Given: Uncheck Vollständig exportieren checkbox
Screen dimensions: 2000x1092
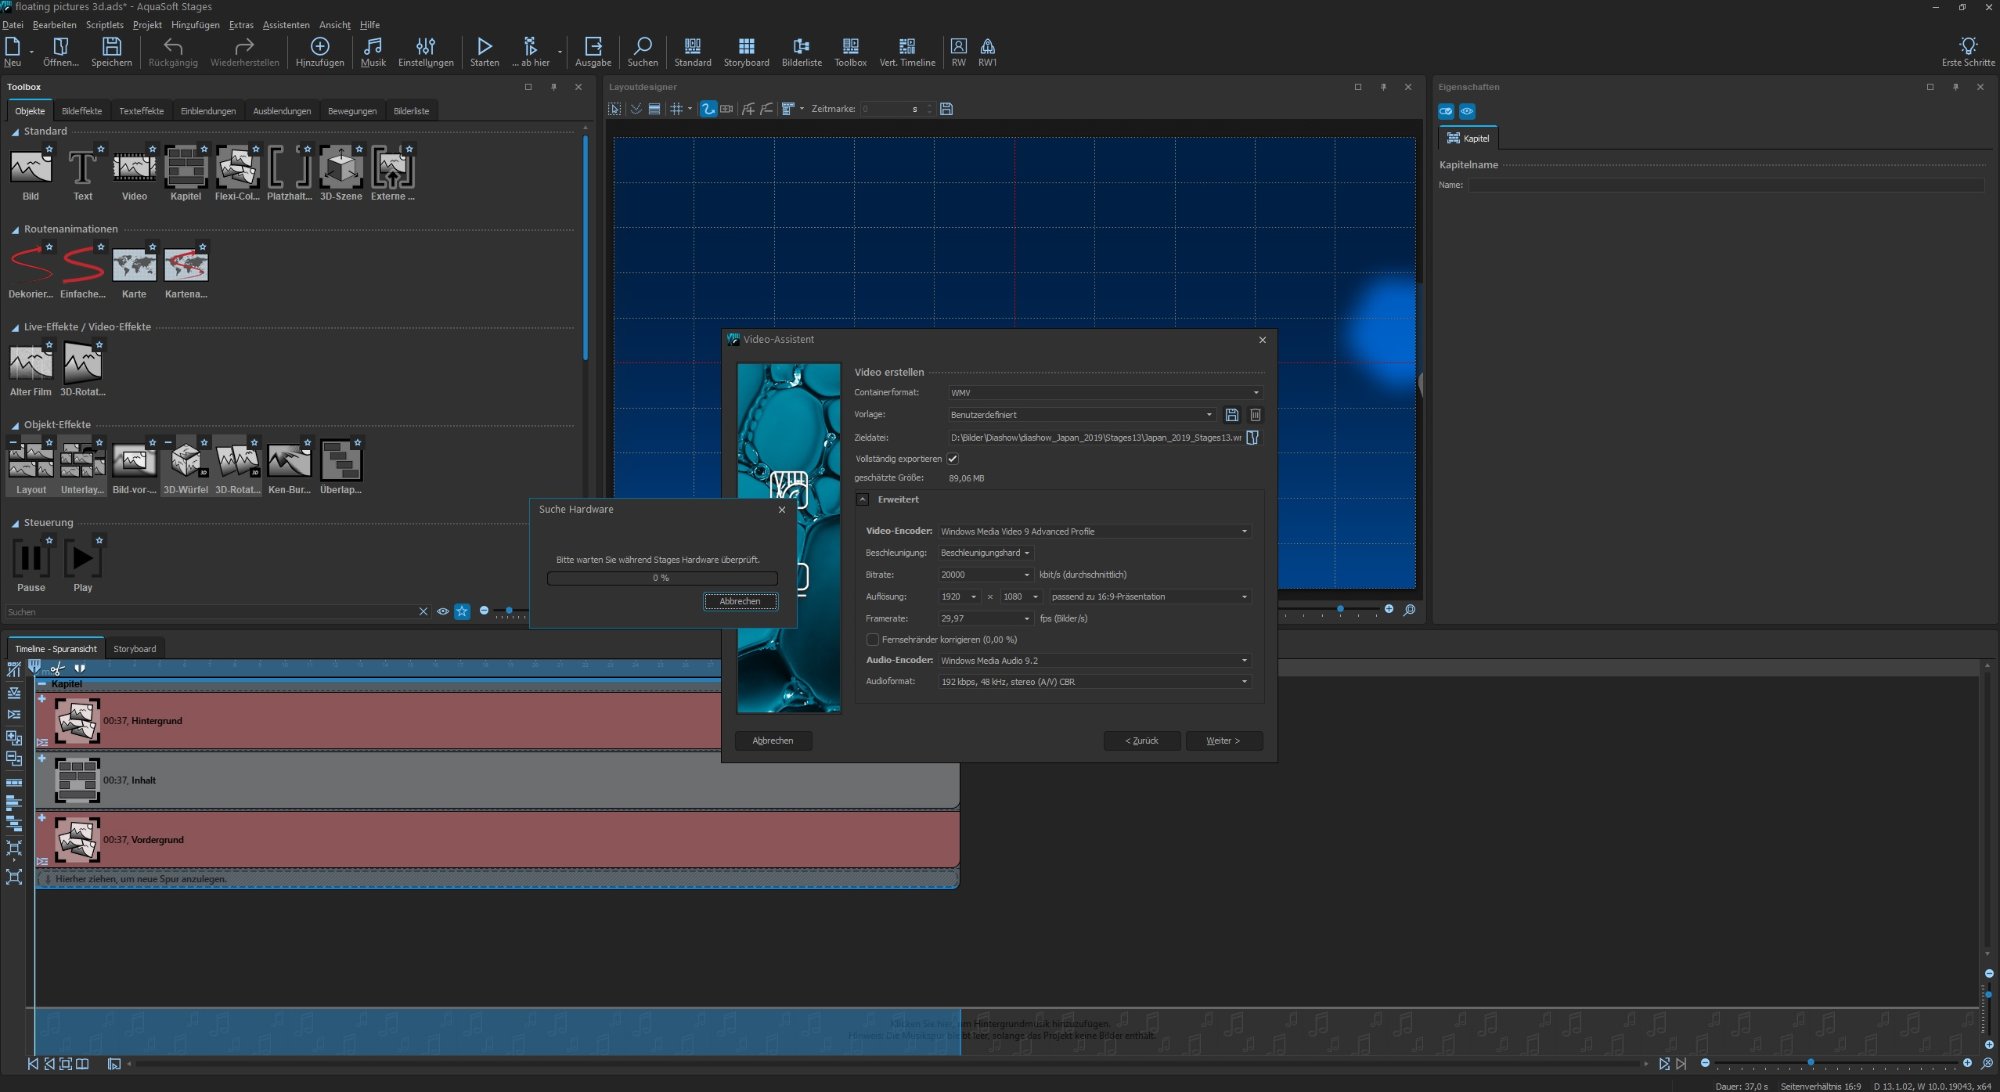Looking at the screenshot, I should pos(953,459).
